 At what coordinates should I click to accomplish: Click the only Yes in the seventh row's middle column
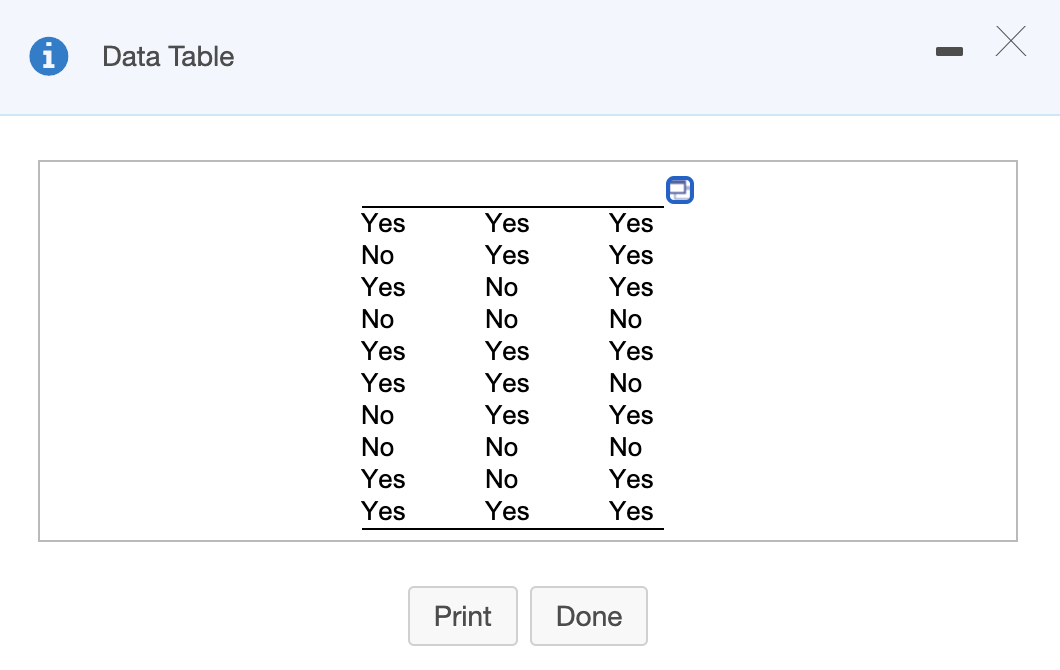508,415
